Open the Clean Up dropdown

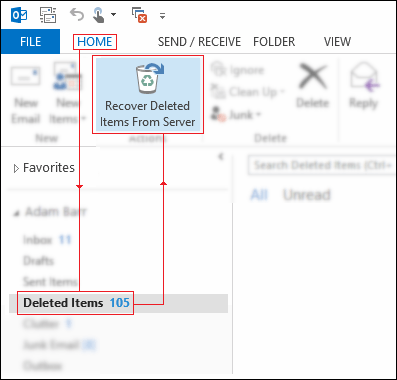point(248,91)
